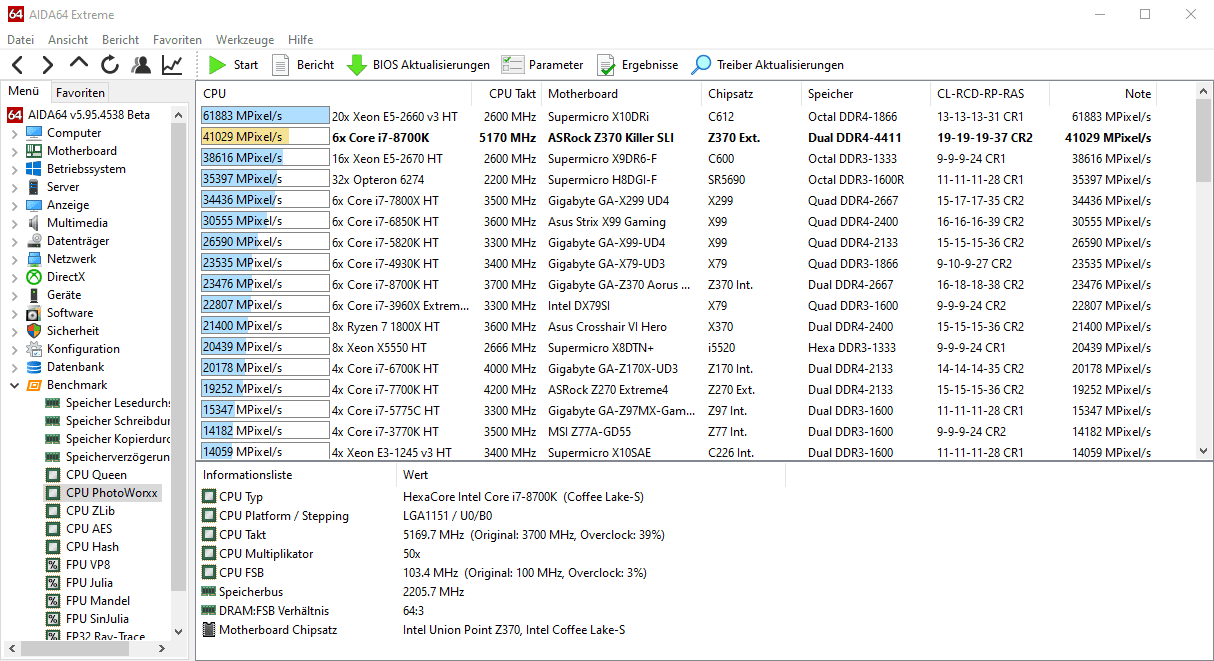Screen dimensions: 1214x661
Task: Refresh the view with the circular arrow icon
Action: point(110,65)
